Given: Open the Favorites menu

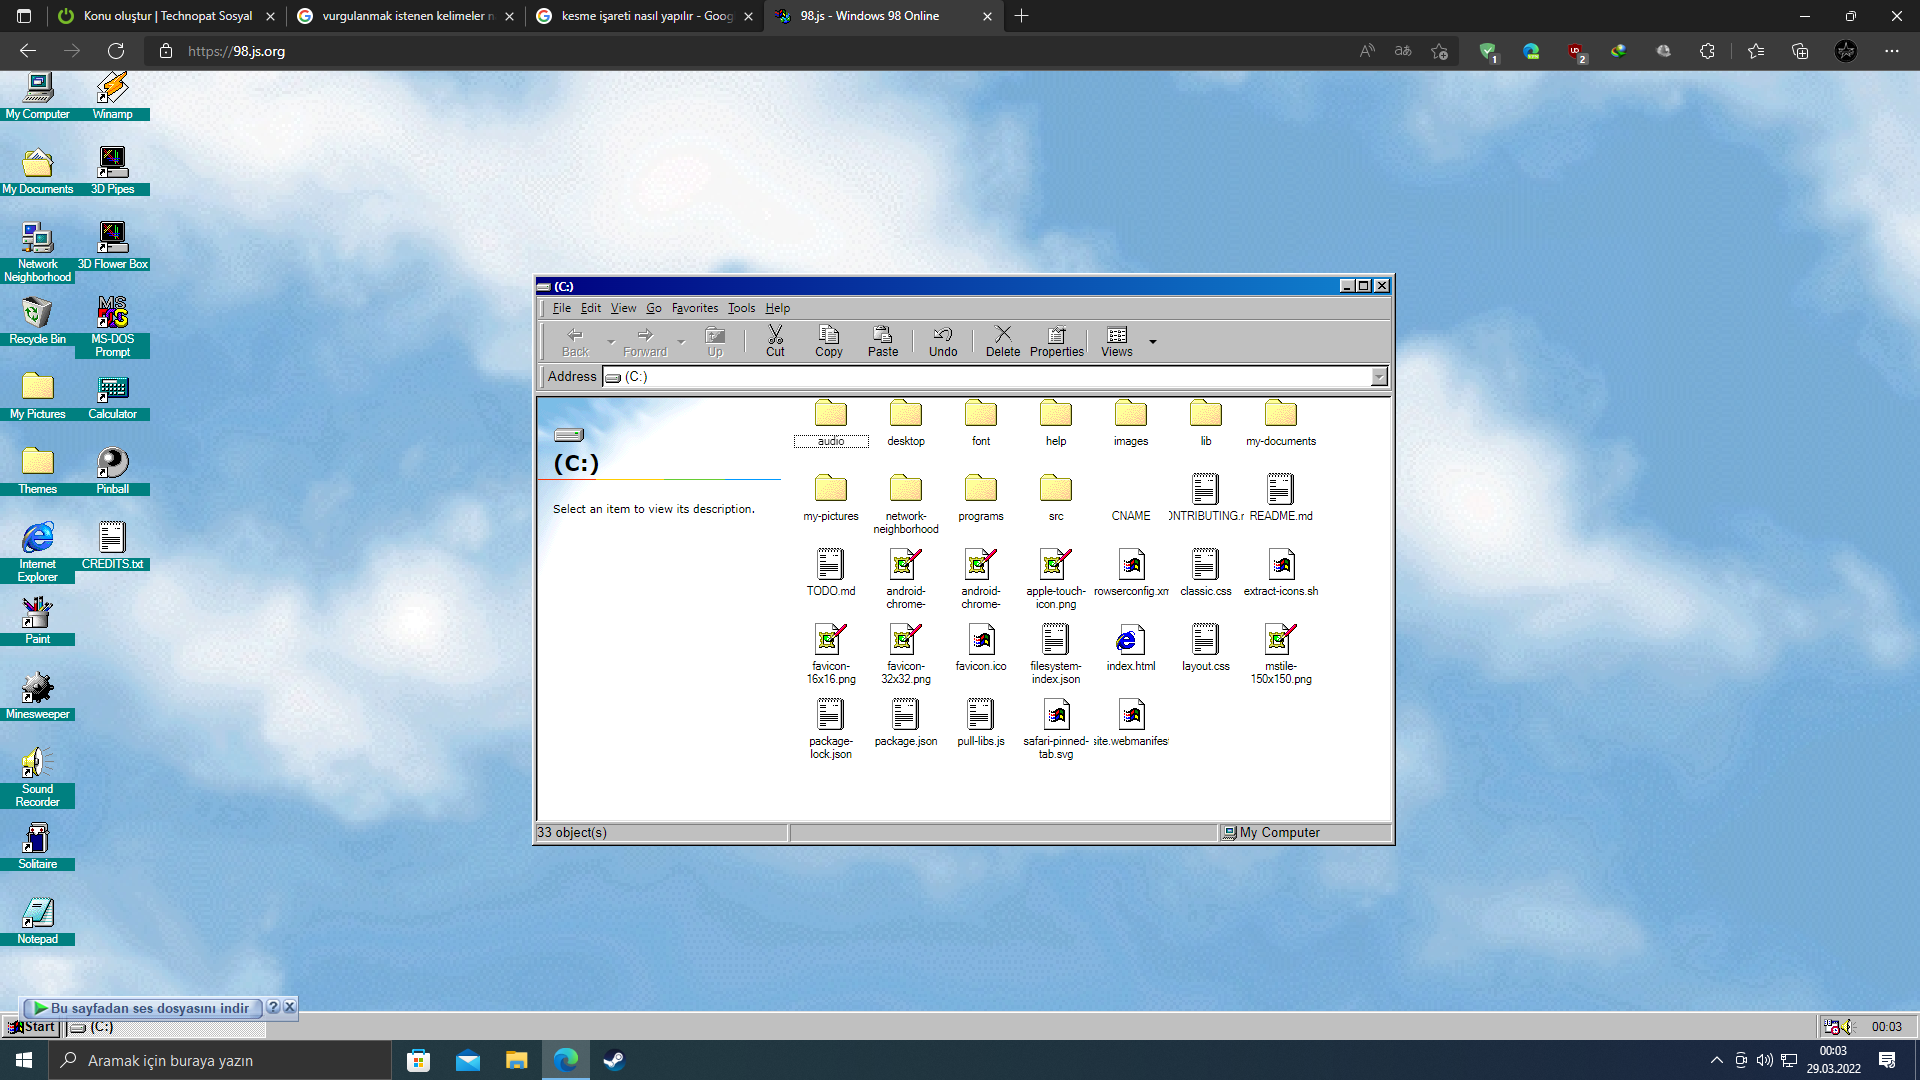Looking at the screenshot, I should (694, 308).
